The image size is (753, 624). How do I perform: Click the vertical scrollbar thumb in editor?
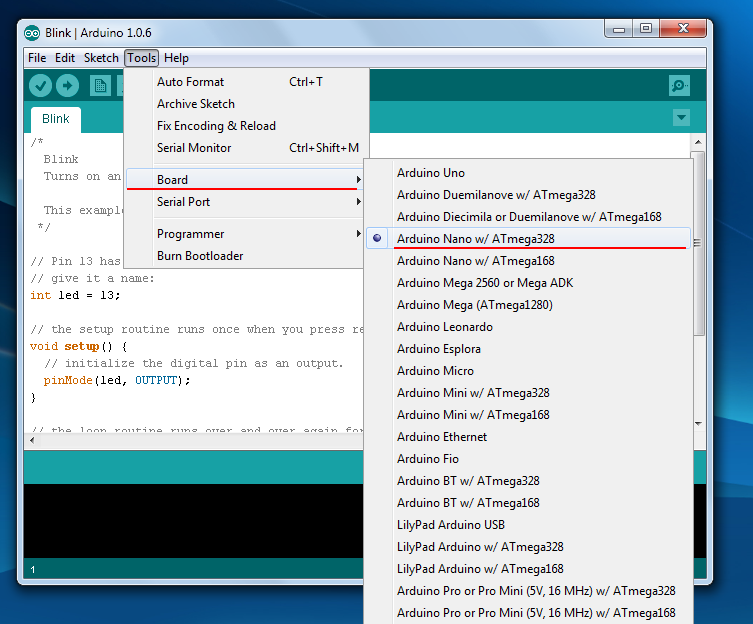coord(699,243)
